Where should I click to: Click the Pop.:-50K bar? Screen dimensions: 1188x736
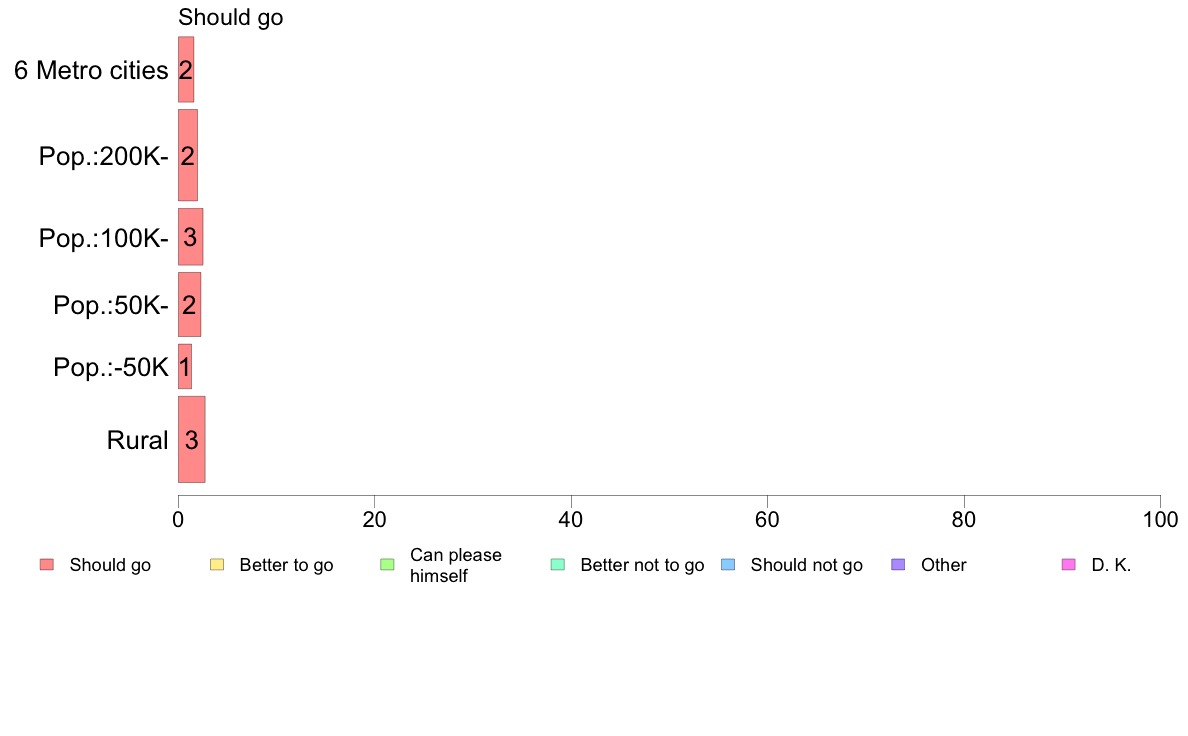185,367
